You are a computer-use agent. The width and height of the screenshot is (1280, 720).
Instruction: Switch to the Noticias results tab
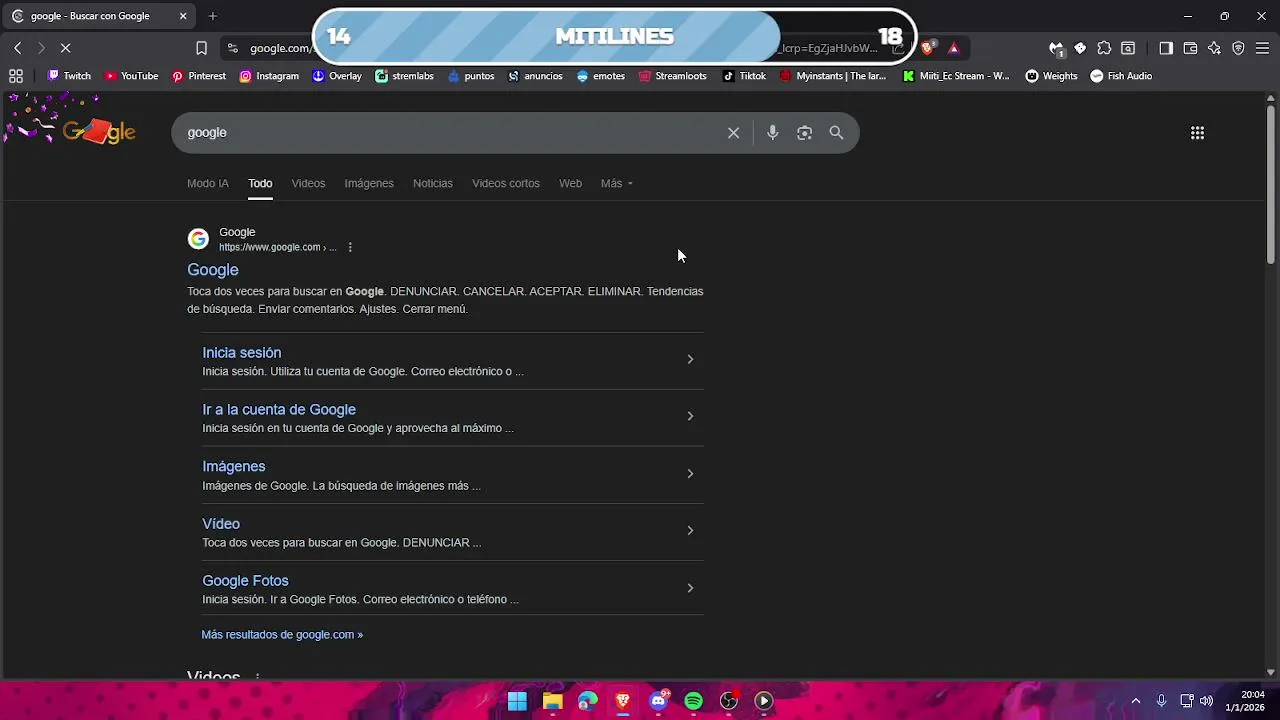pyautogui.click(x=433, y=184)
